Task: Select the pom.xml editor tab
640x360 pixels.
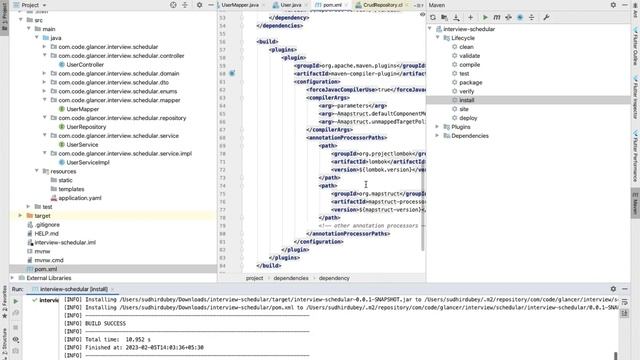Action: click(x=332, y=5)
